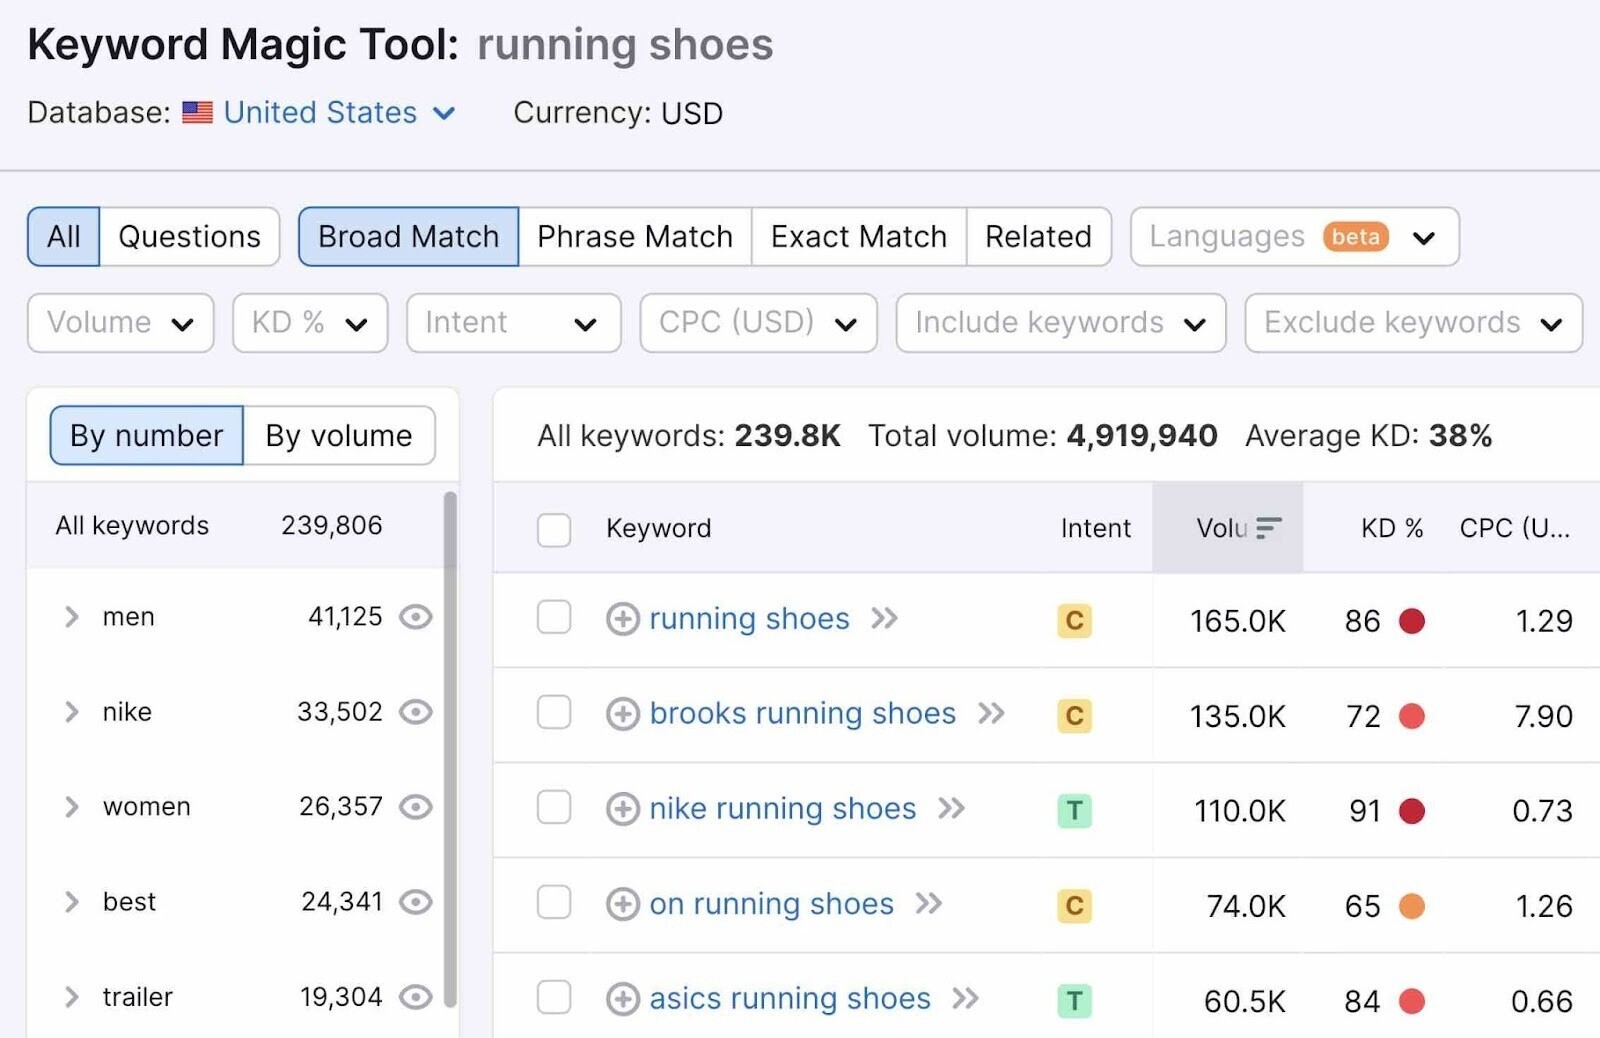Click the plus icon next to "running shoes"
Viewport: 1600px width, 1038px height.
coord(622,620)
